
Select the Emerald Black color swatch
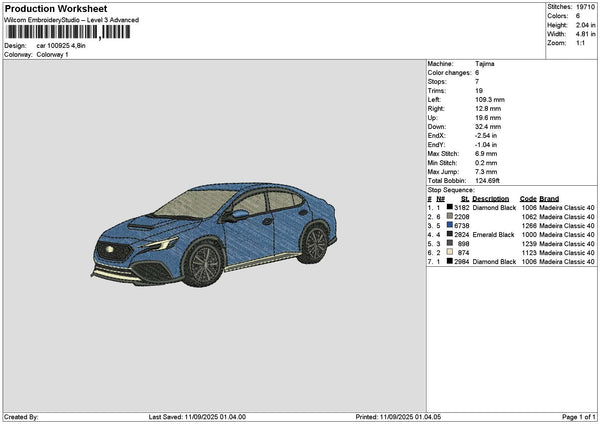click(450, 234)
